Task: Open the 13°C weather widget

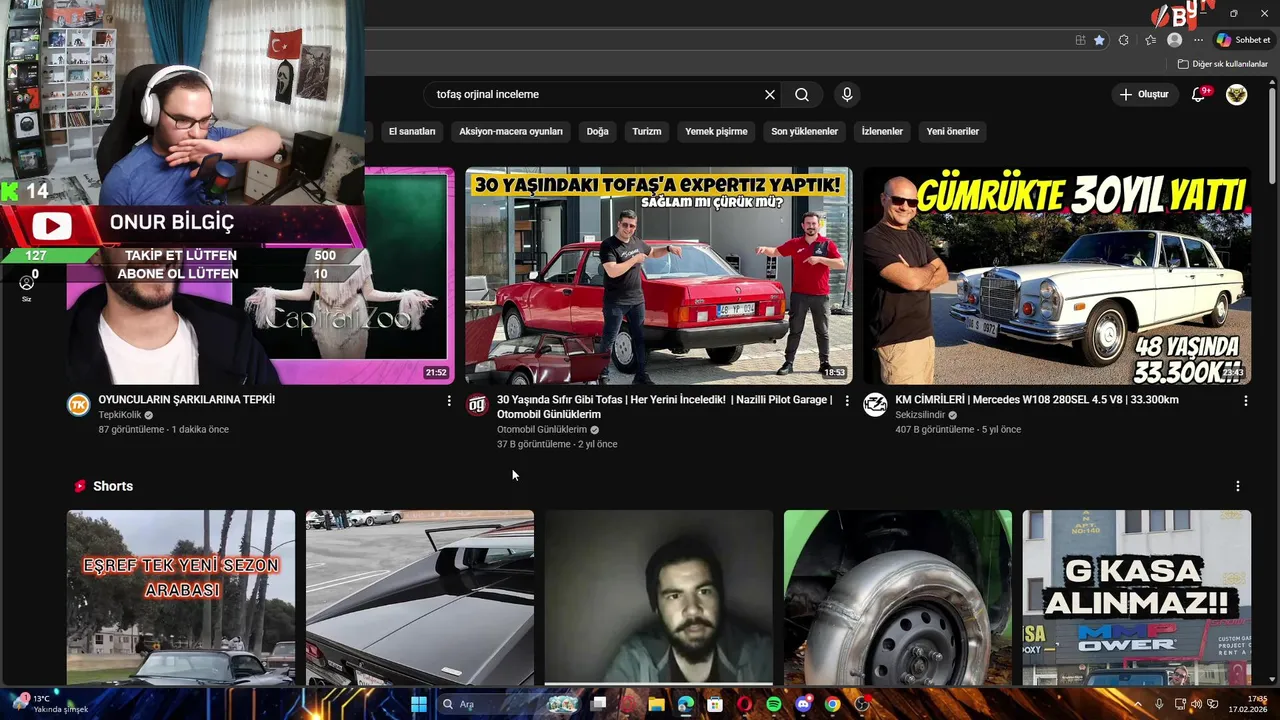Action: 50,704
